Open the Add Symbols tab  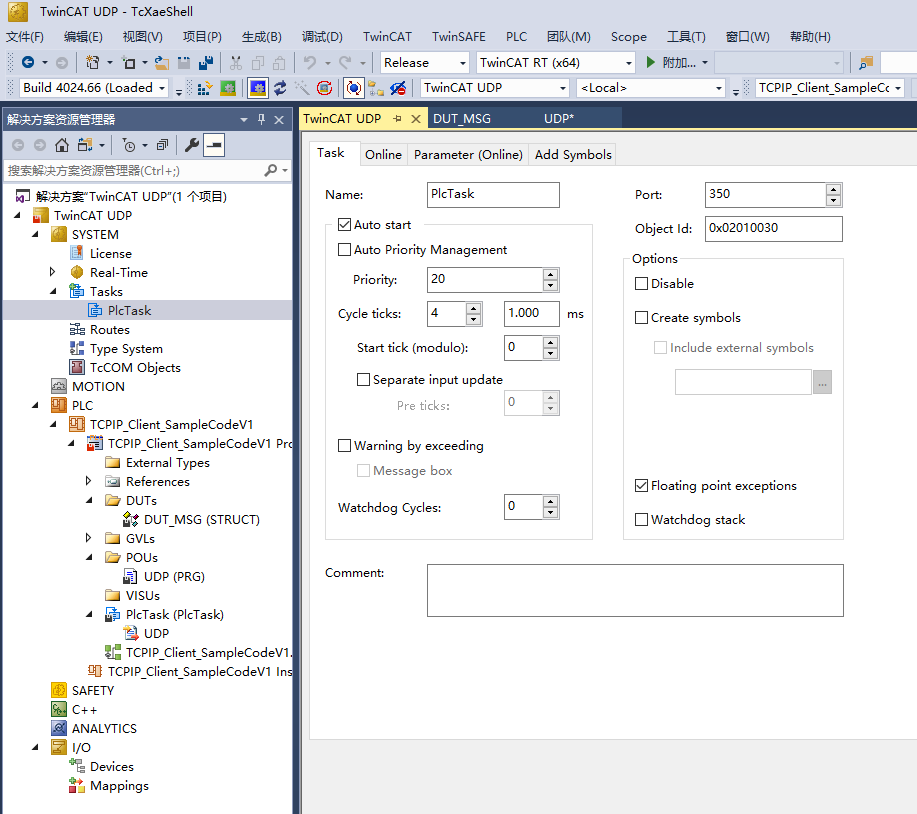pyautogui.click(x=573, y=155)
